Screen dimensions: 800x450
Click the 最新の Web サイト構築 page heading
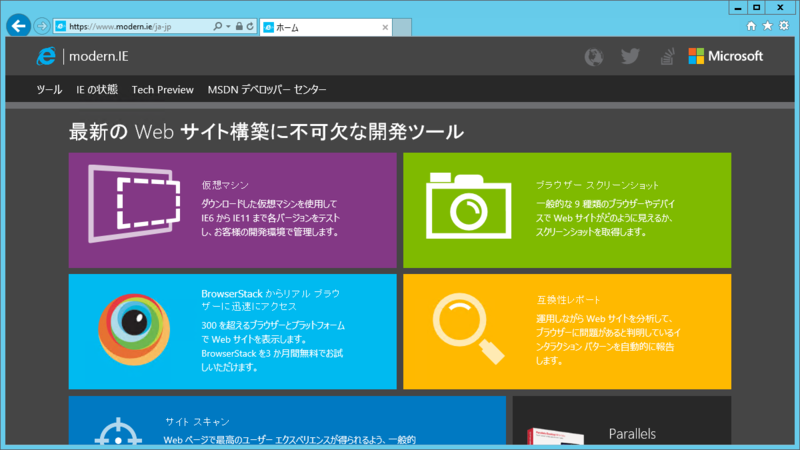point(266,132)
